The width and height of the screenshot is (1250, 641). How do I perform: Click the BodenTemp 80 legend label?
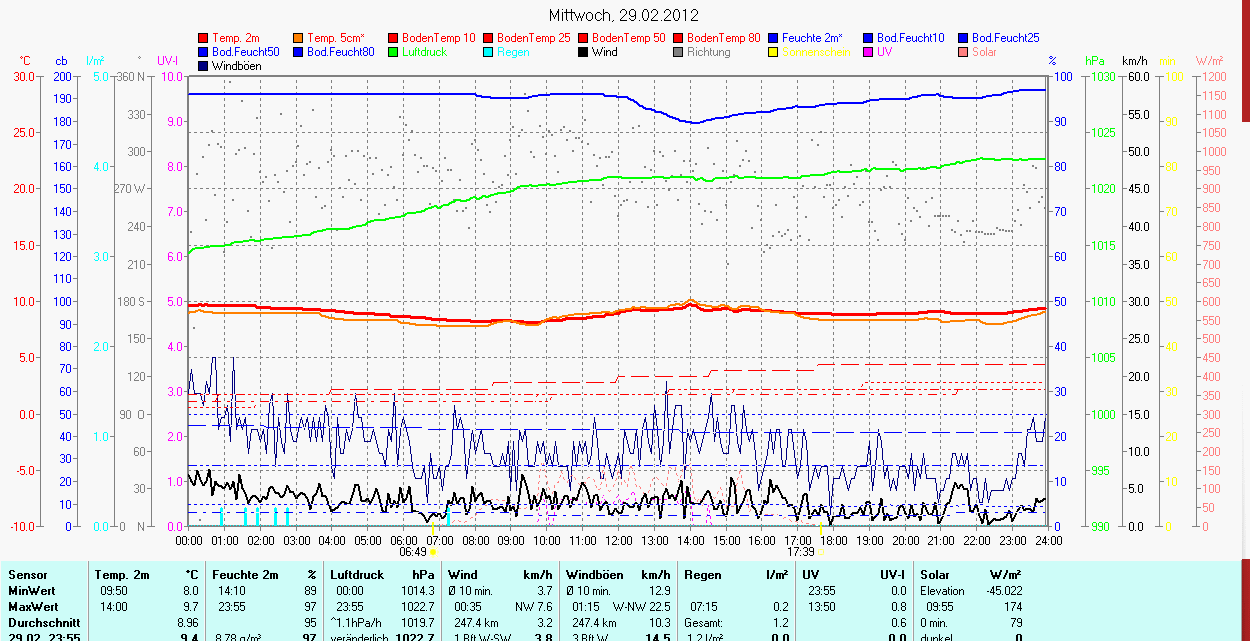(x=724, y=38)
